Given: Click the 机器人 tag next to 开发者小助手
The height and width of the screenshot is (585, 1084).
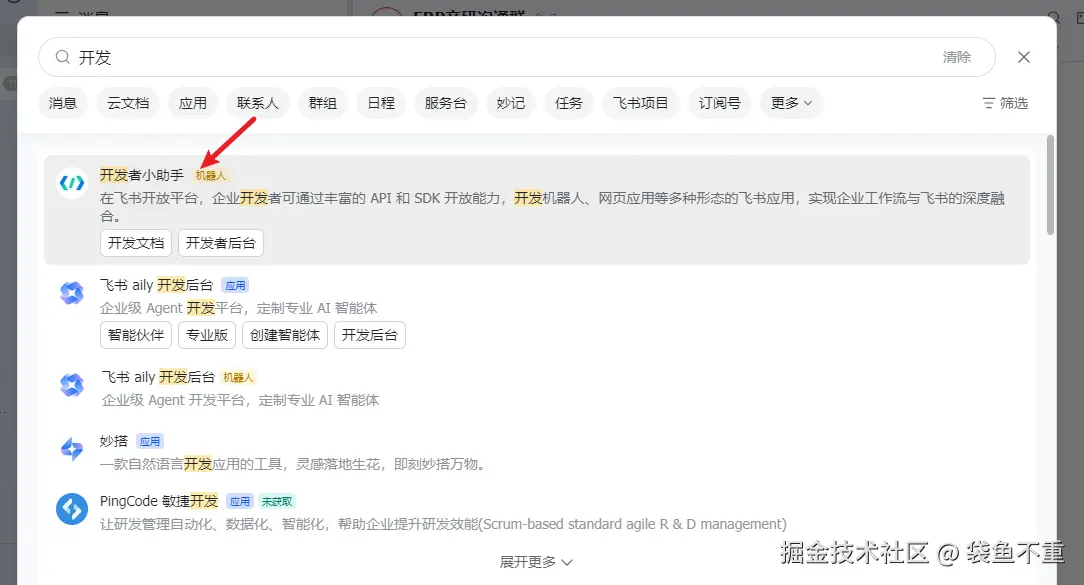Looking at the screenshot, I should coord(211,176).
